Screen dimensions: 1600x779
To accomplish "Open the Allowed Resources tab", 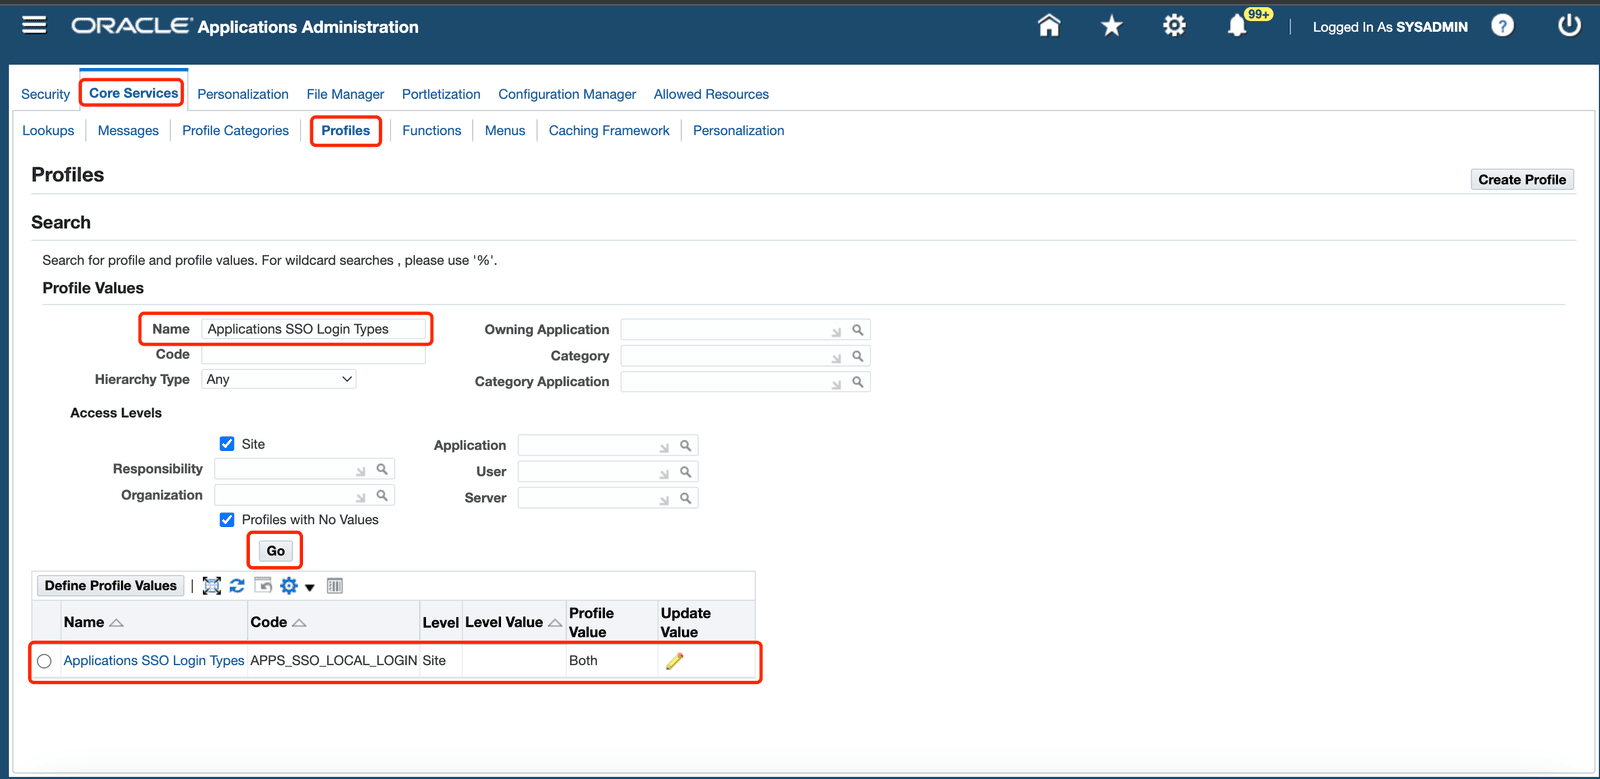I will click(x=711, y=94).
